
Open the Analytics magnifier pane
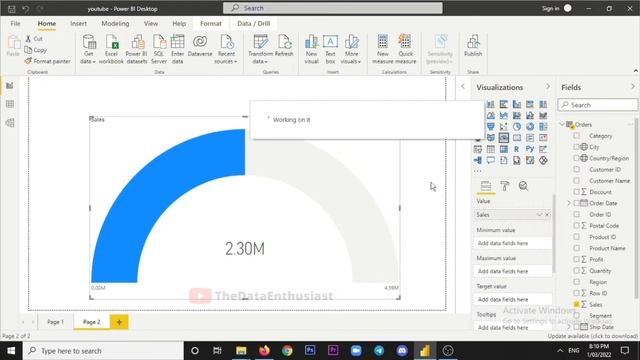point(523,186)
